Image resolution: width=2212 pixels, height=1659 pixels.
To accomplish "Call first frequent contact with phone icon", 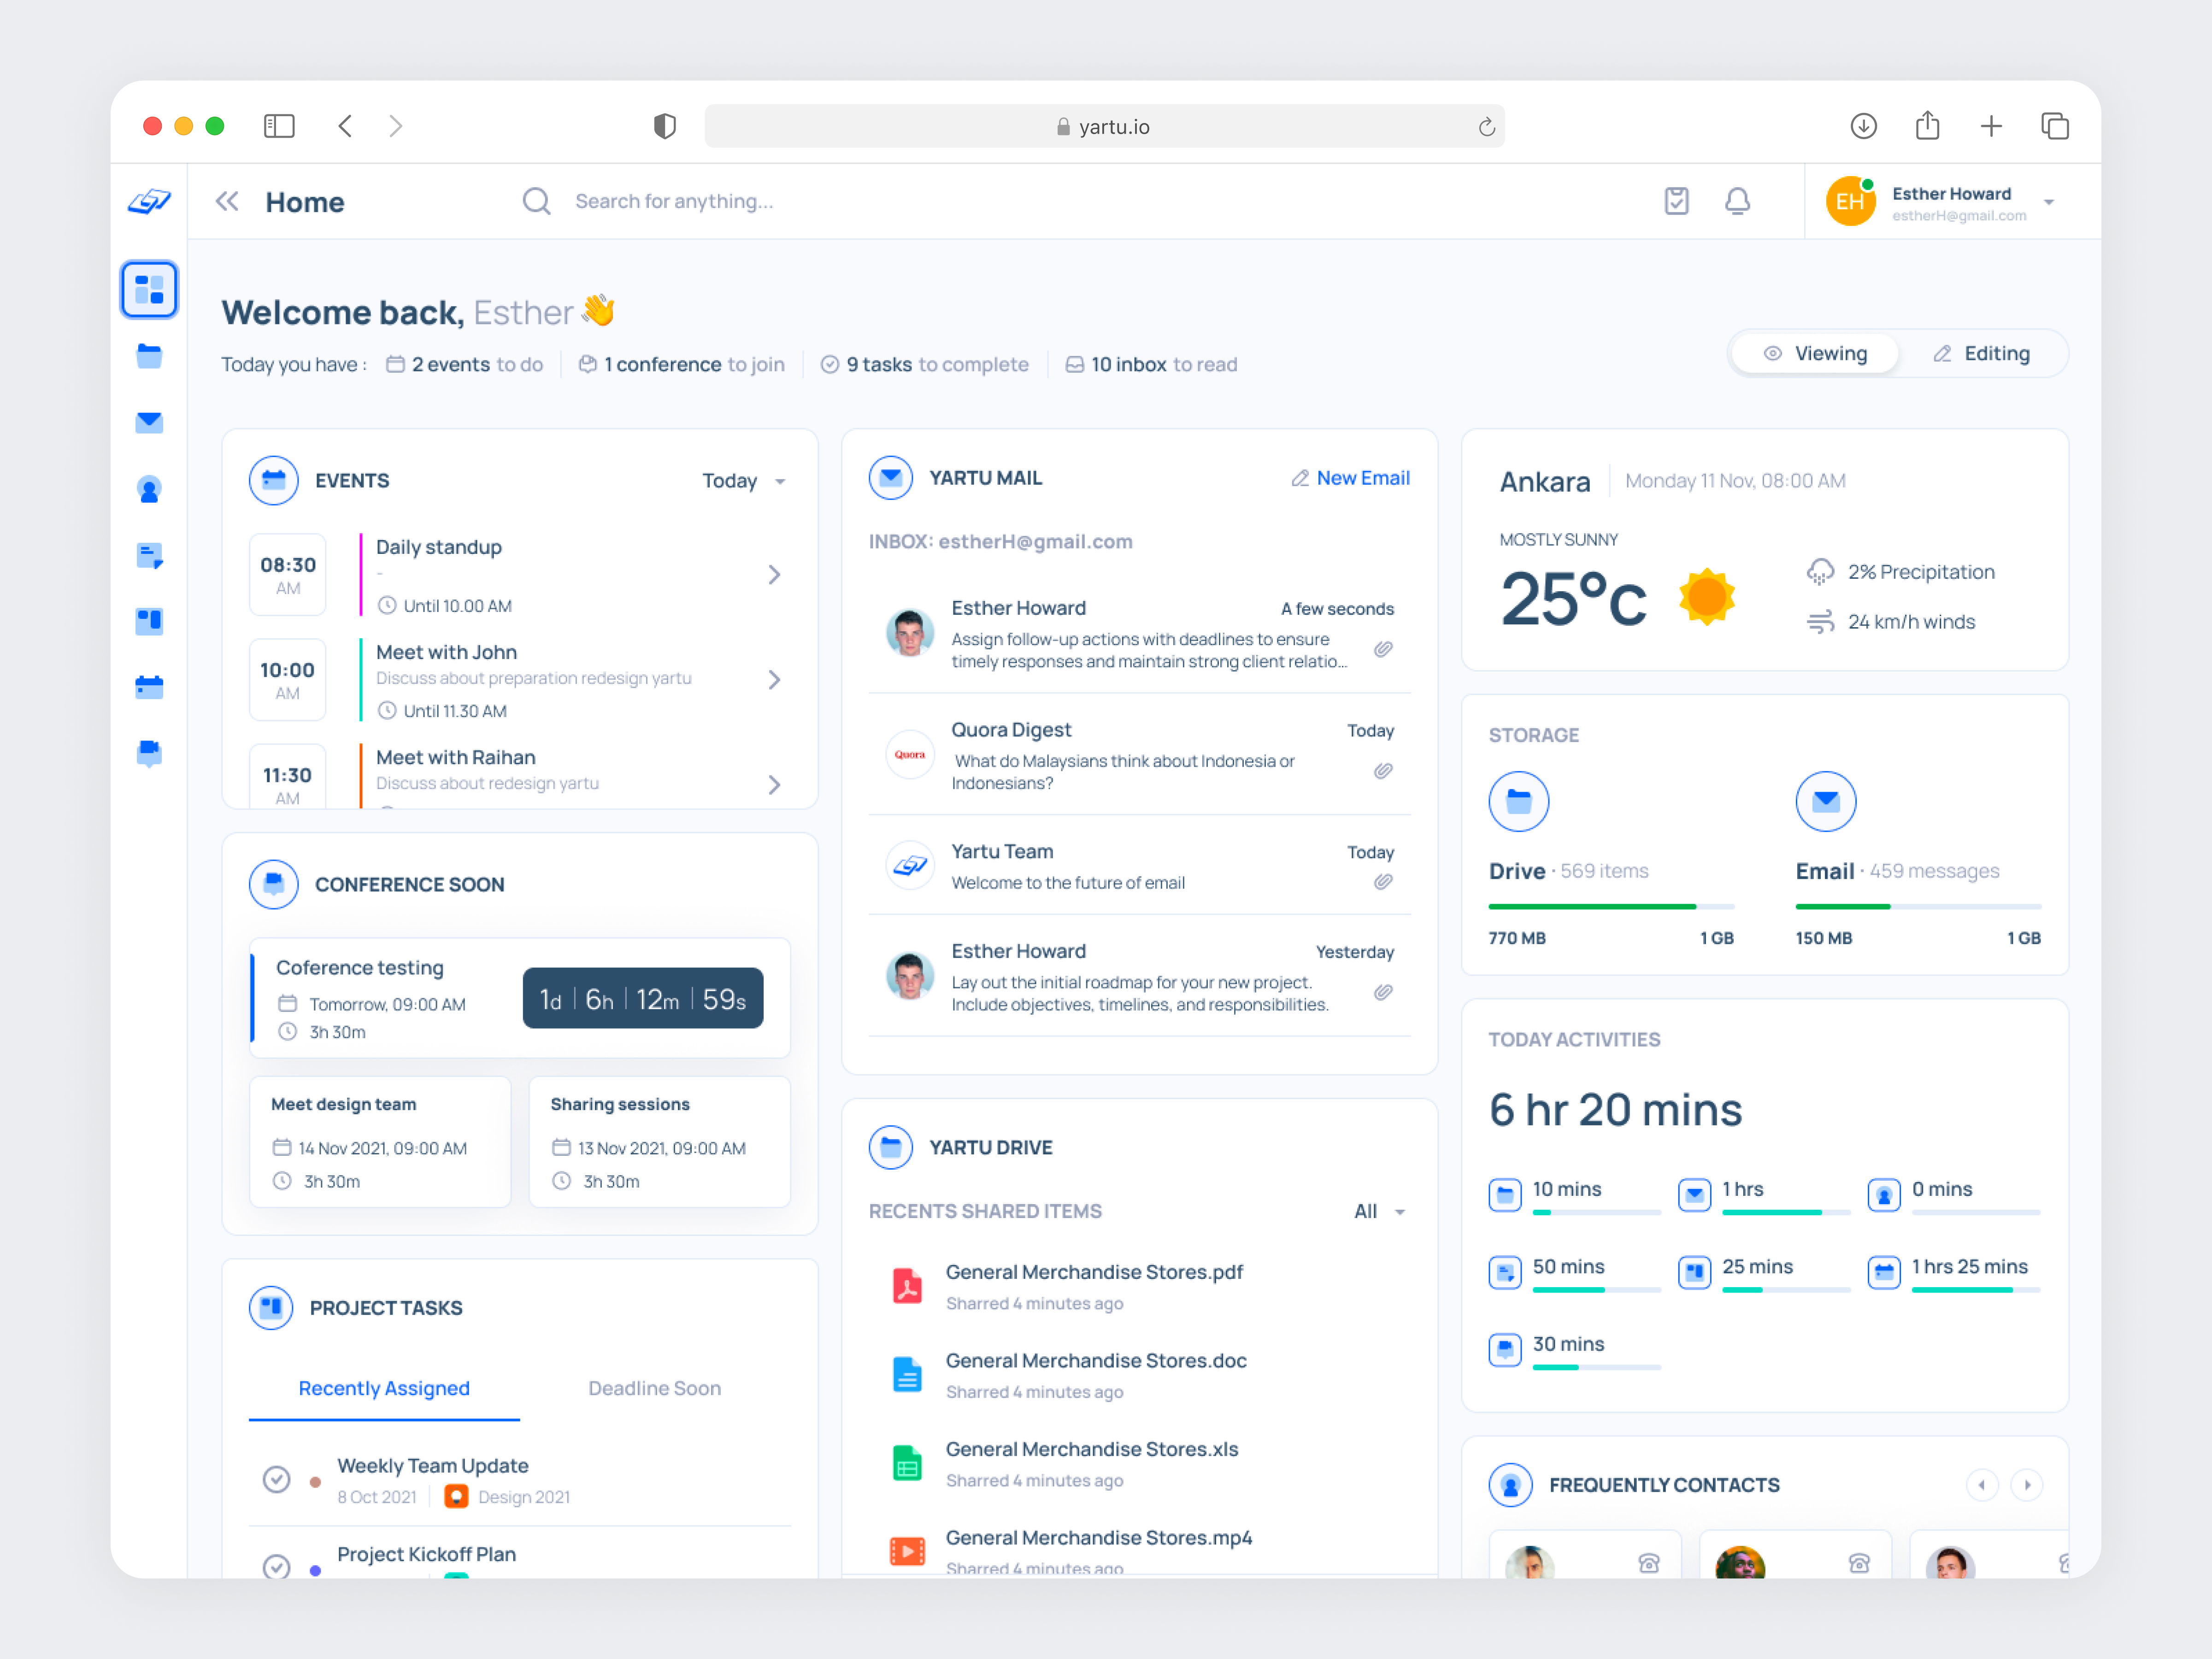I will coord(1648,1562).
